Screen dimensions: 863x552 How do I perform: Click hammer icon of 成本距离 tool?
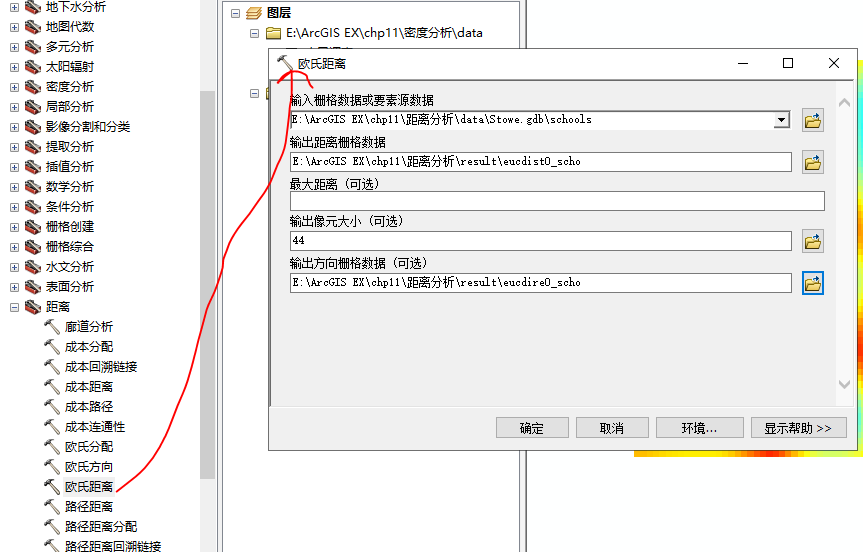coord(52,387)
